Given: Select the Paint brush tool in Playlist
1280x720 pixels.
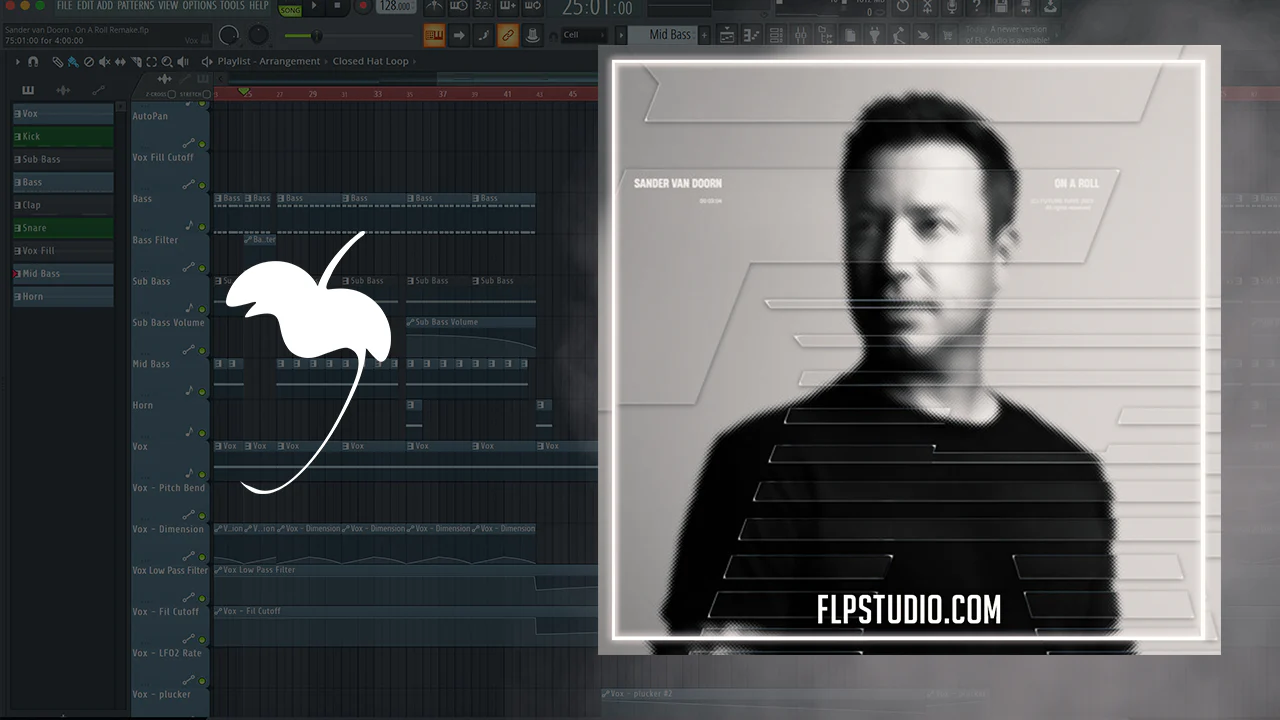Looking at the screenshot, I should coord(73,62).
